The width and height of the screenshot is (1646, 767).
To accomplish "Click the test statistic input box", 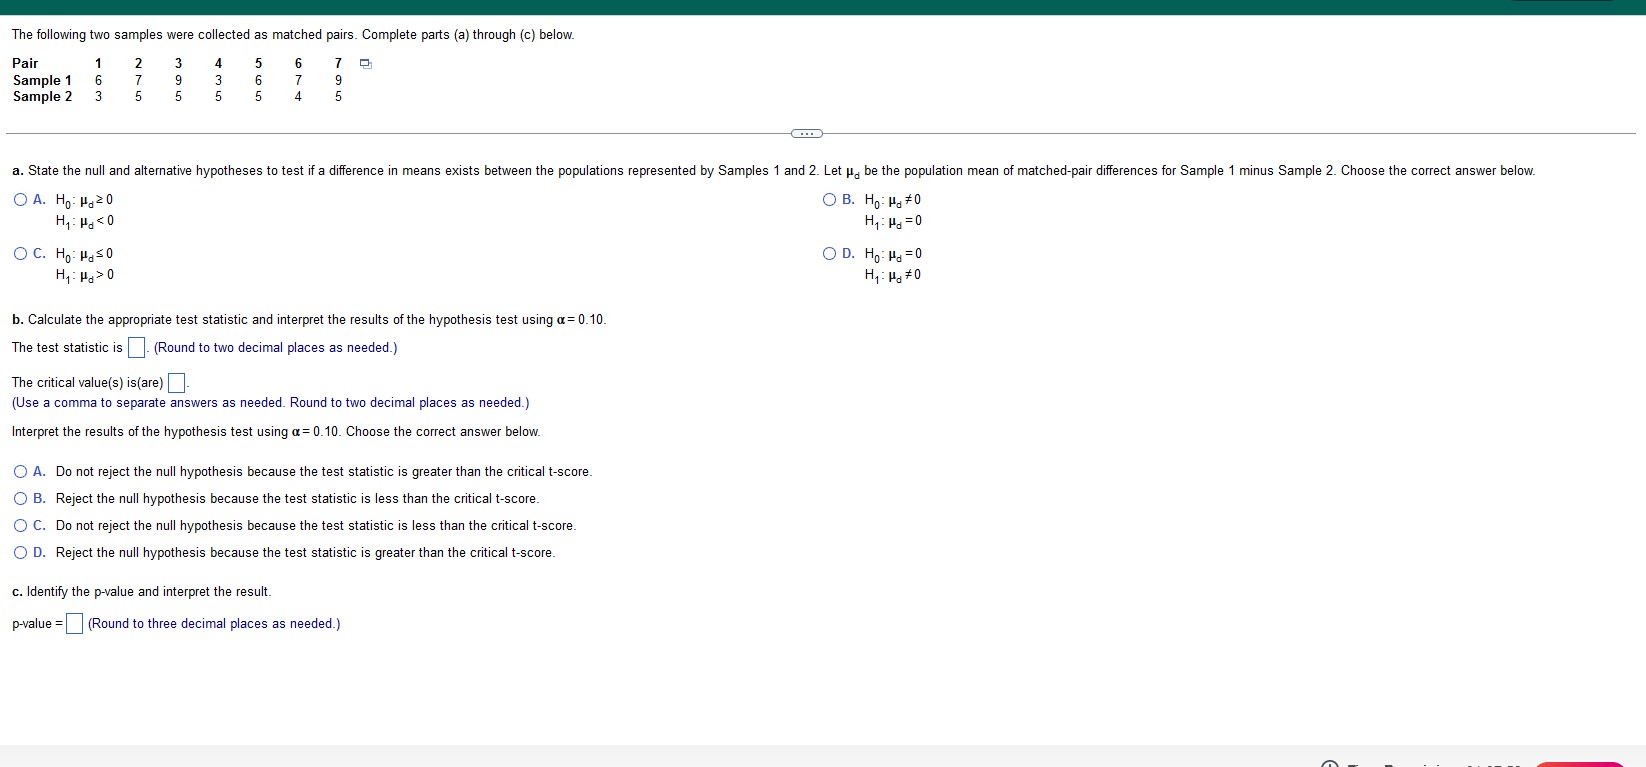I will 137,348.
